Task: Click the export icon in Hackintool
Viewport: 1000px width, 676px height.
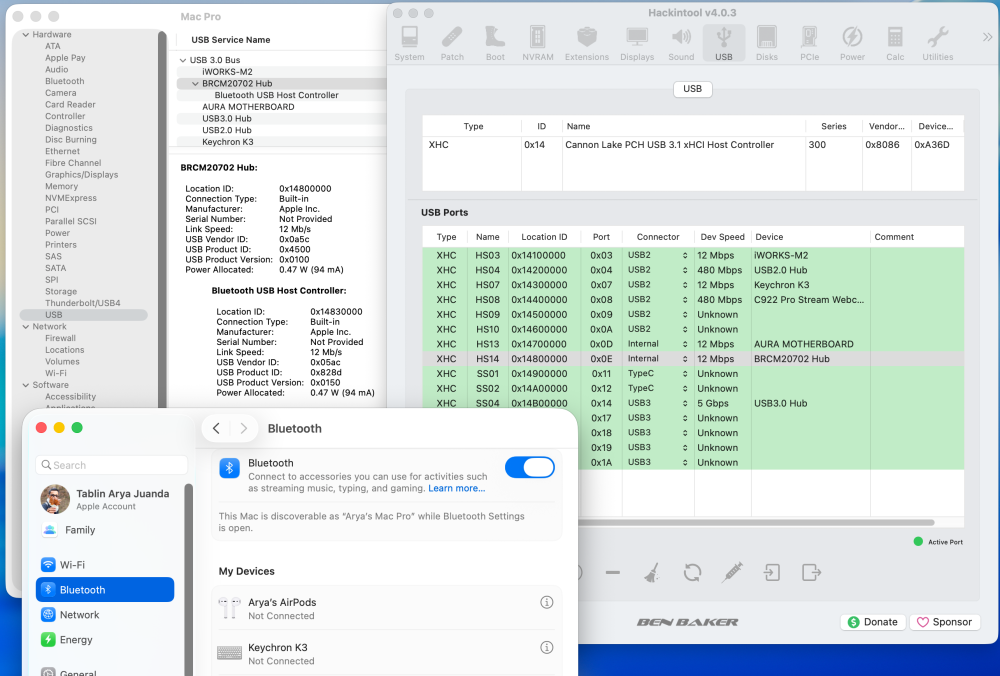Action: pos(811,573)
